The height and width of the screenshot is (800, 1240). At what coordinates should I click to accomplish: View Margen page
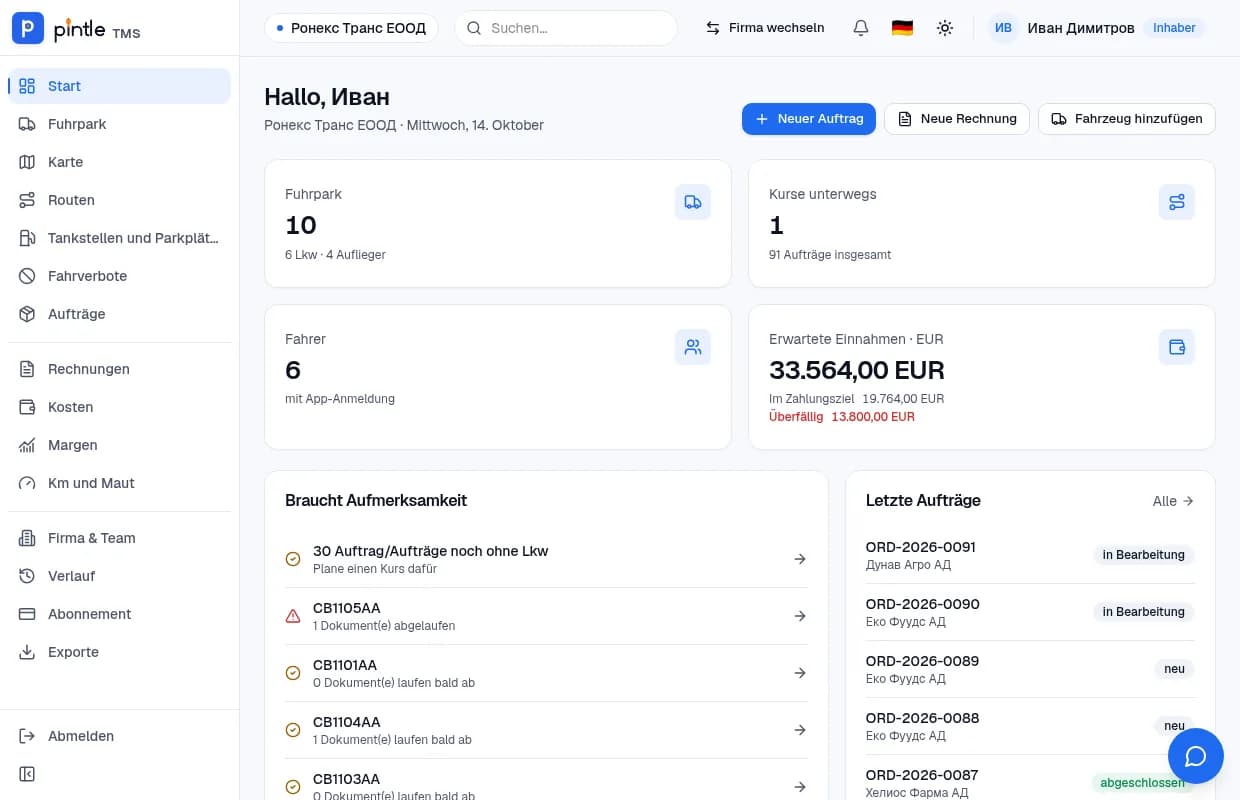(x=119, y=445)
